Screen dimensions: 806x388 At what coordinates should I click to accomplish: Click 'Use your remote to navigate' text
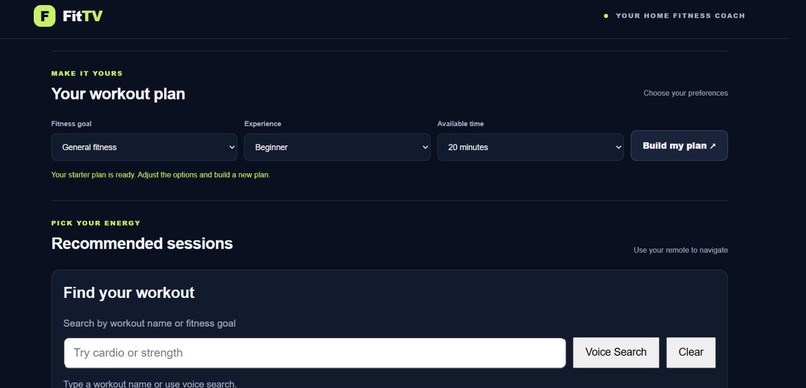coord(681,250)
